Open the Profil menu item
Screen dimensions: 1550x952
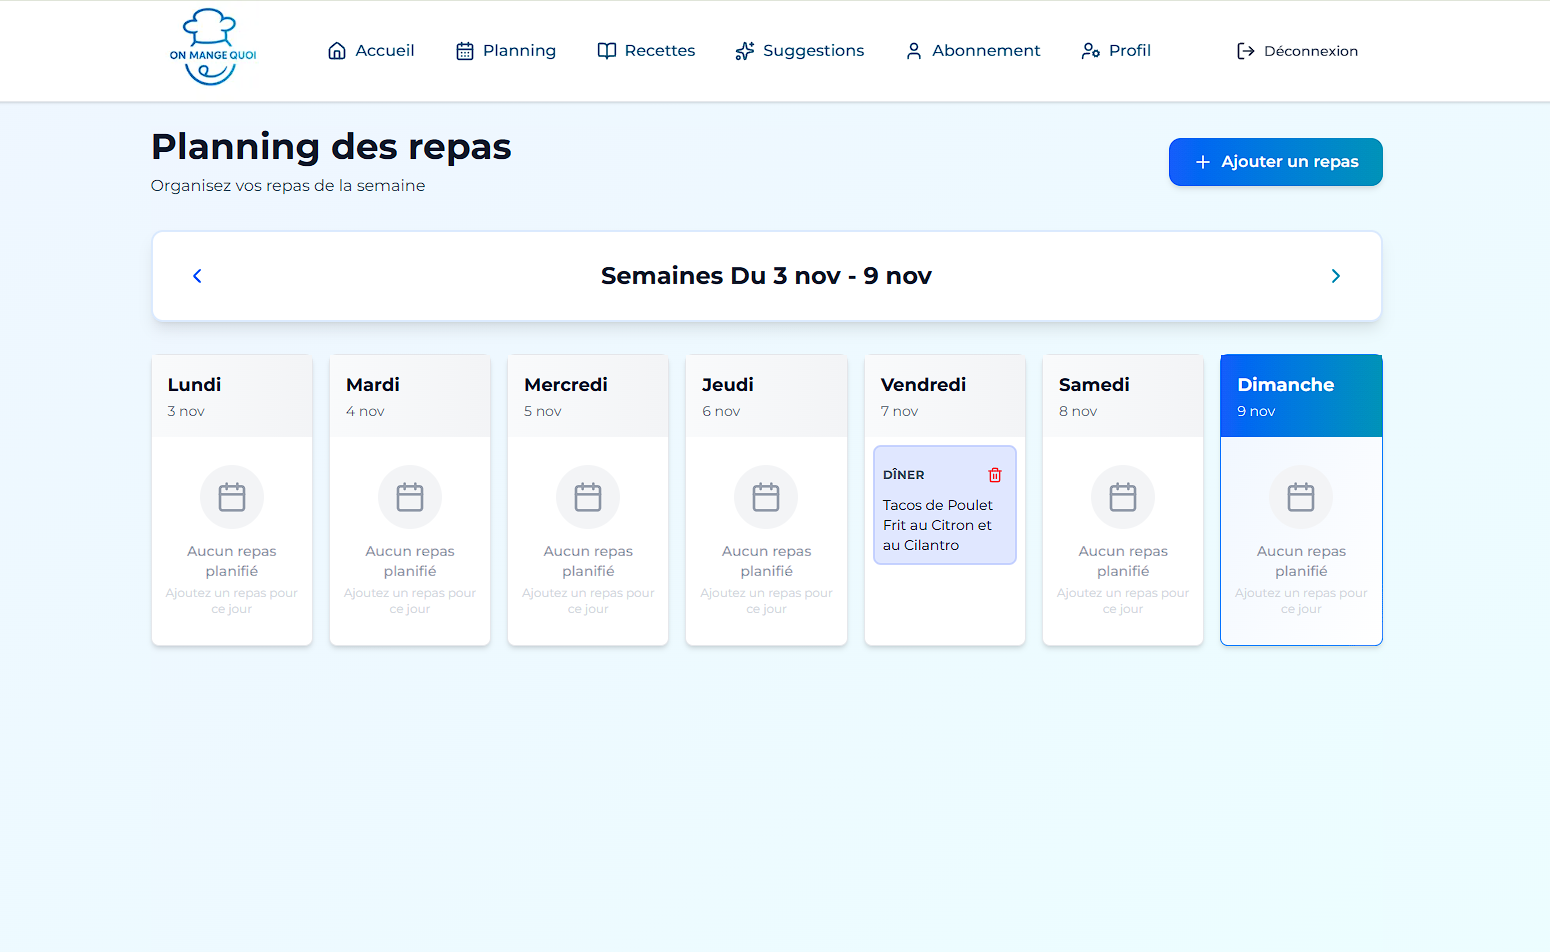1116,51
